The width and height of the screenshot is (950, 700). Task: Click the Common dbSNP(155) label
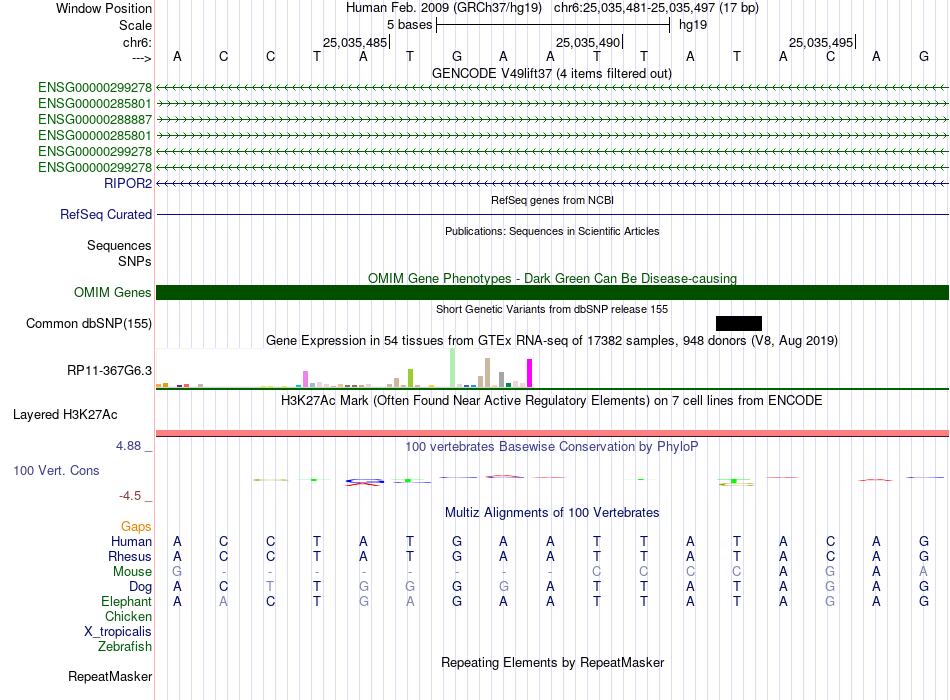pyautogui.click(x=88, y=324)
